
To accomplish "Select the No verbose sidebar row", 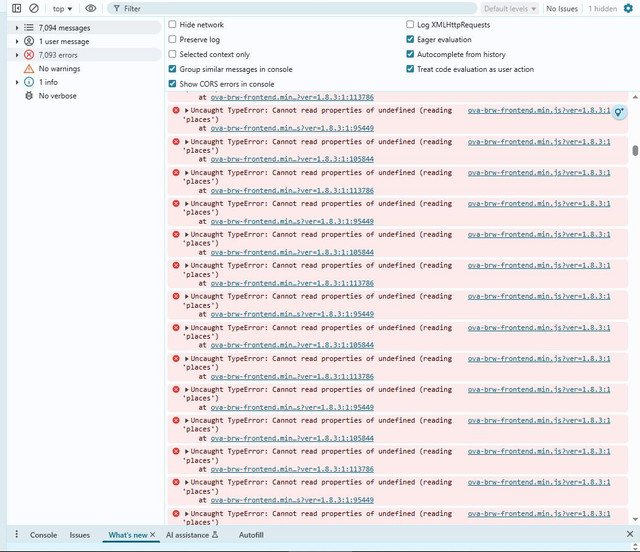I will pyautogui.click(x=84, y=96).
